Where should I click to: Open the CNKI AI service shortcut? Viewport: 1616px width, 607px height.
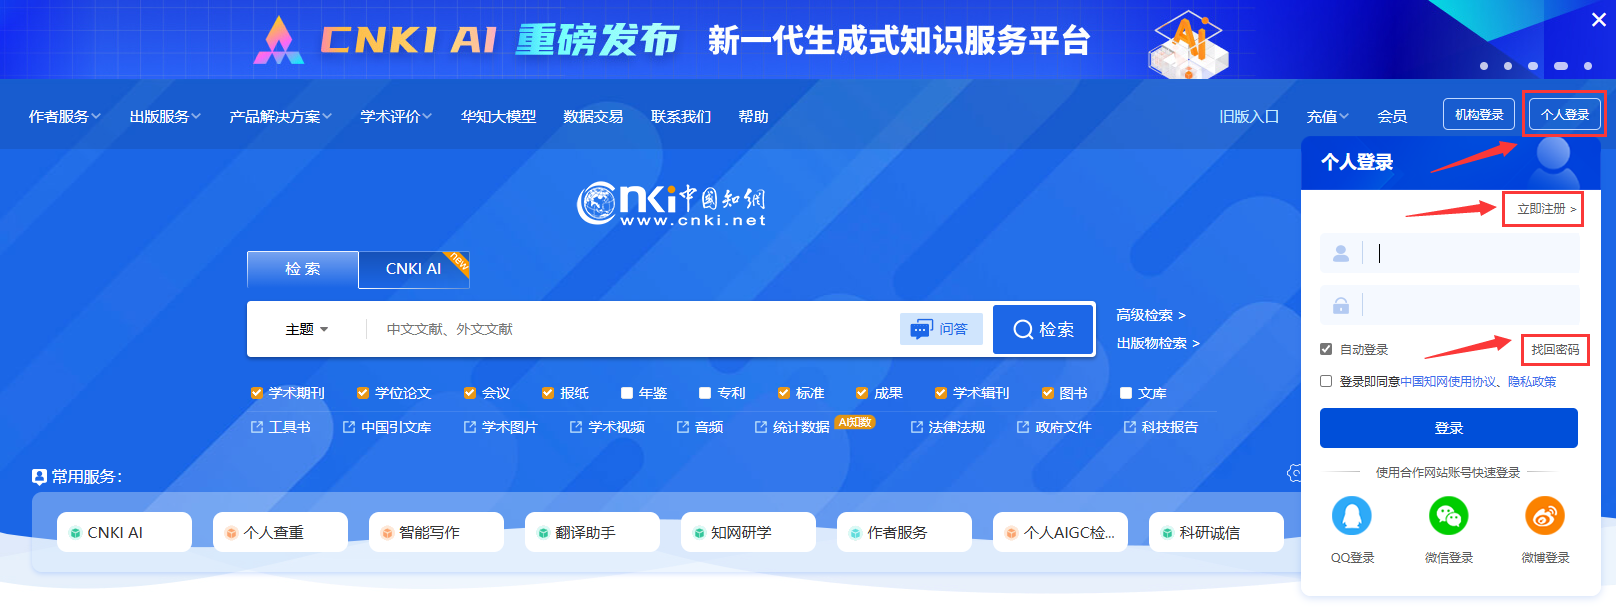click(x=124, y=532)
